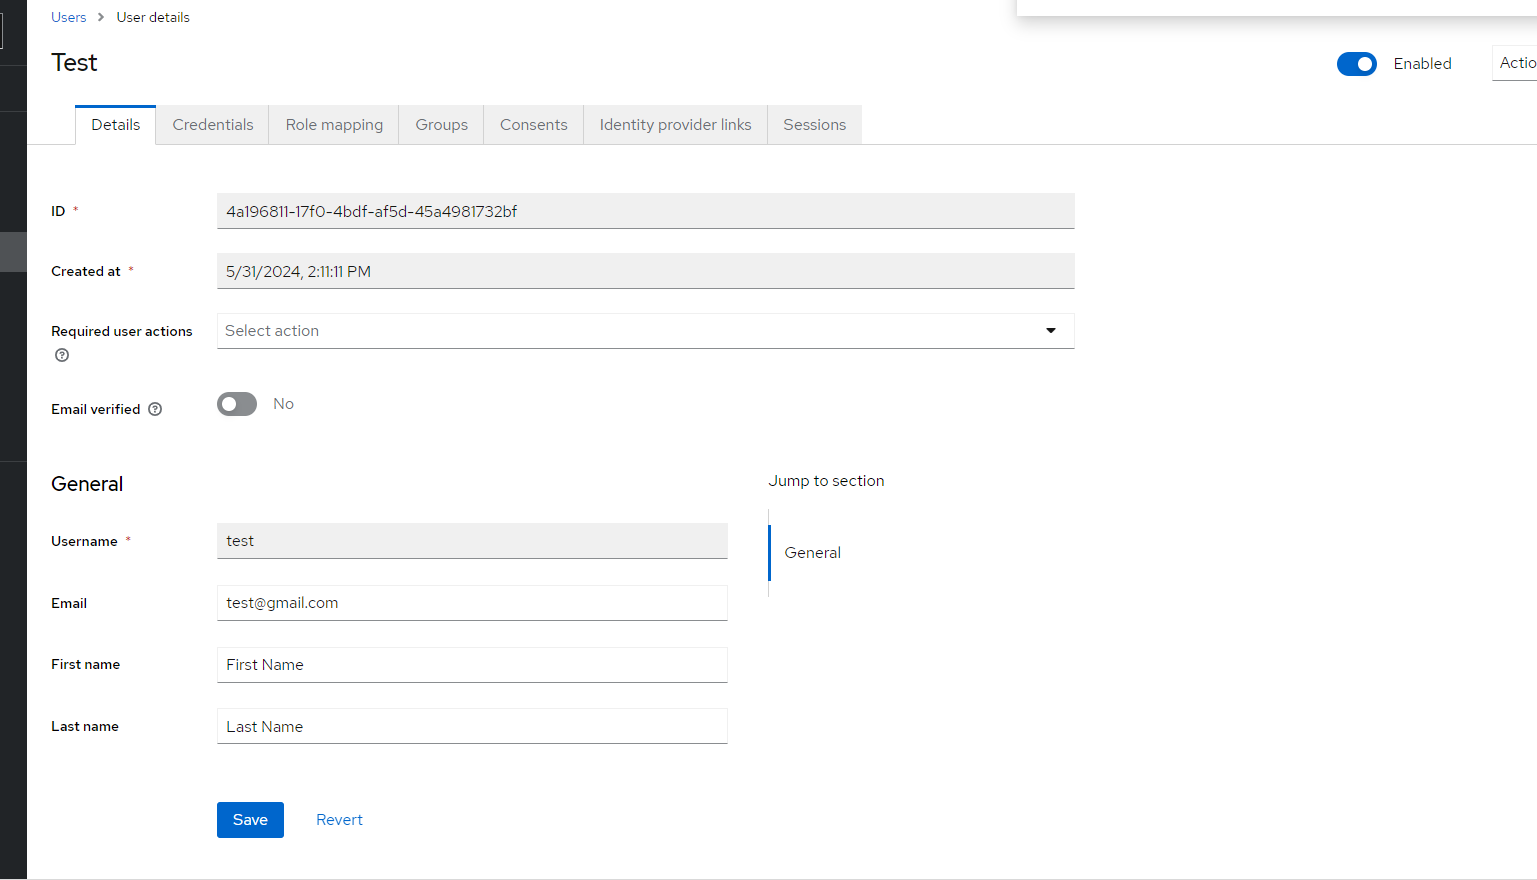Image resolution: width=1537 pixels, height=880 pixels.
Task: Click the Revert link
Action: coord(339,820)
